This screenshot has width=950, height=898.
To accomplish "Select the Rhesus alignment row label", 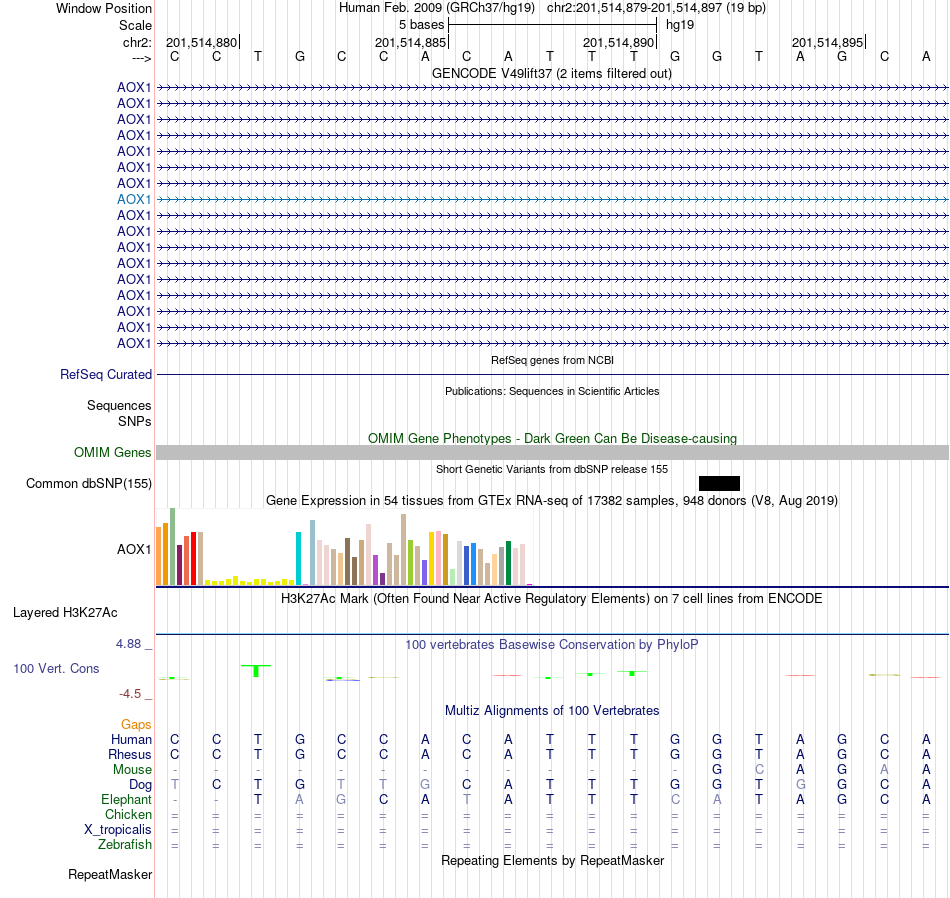I will tap(130, 754).
